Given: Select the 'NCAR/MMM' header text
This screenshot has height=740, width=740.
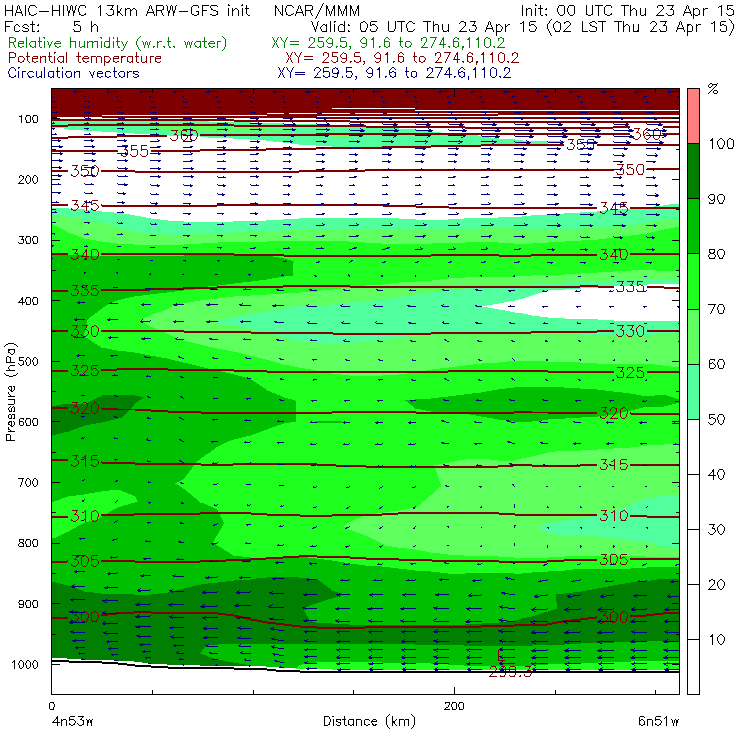Looking at the screenshot, I should [317, 11].
